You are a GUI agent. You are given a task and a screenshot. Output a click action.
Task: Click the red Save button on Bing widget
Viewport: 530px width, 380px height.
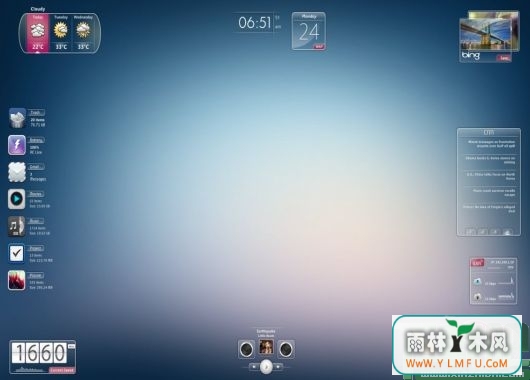tap(504, 58)
